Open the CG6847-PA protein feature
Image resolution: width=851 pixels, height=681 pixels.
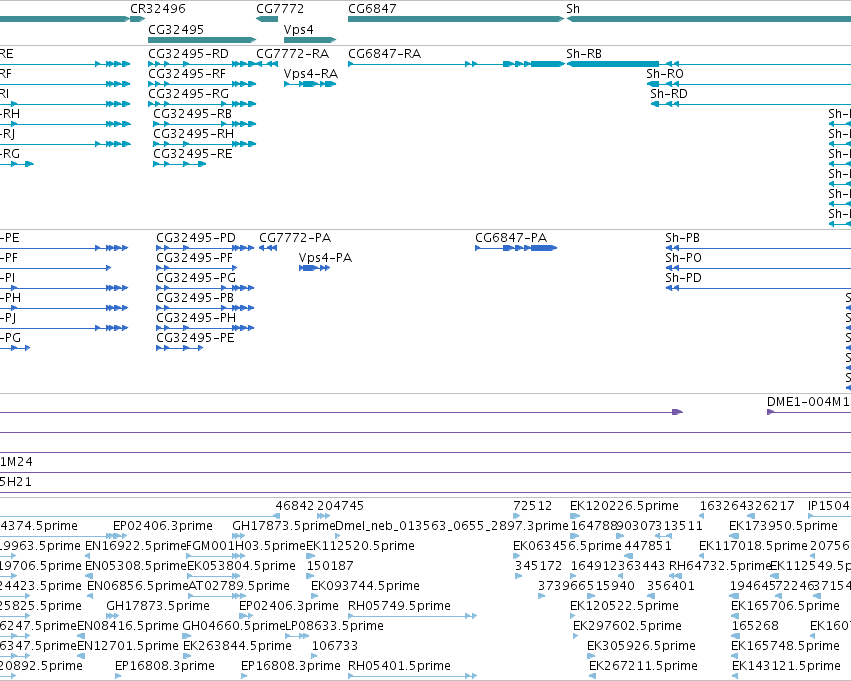tap(516, 248)
